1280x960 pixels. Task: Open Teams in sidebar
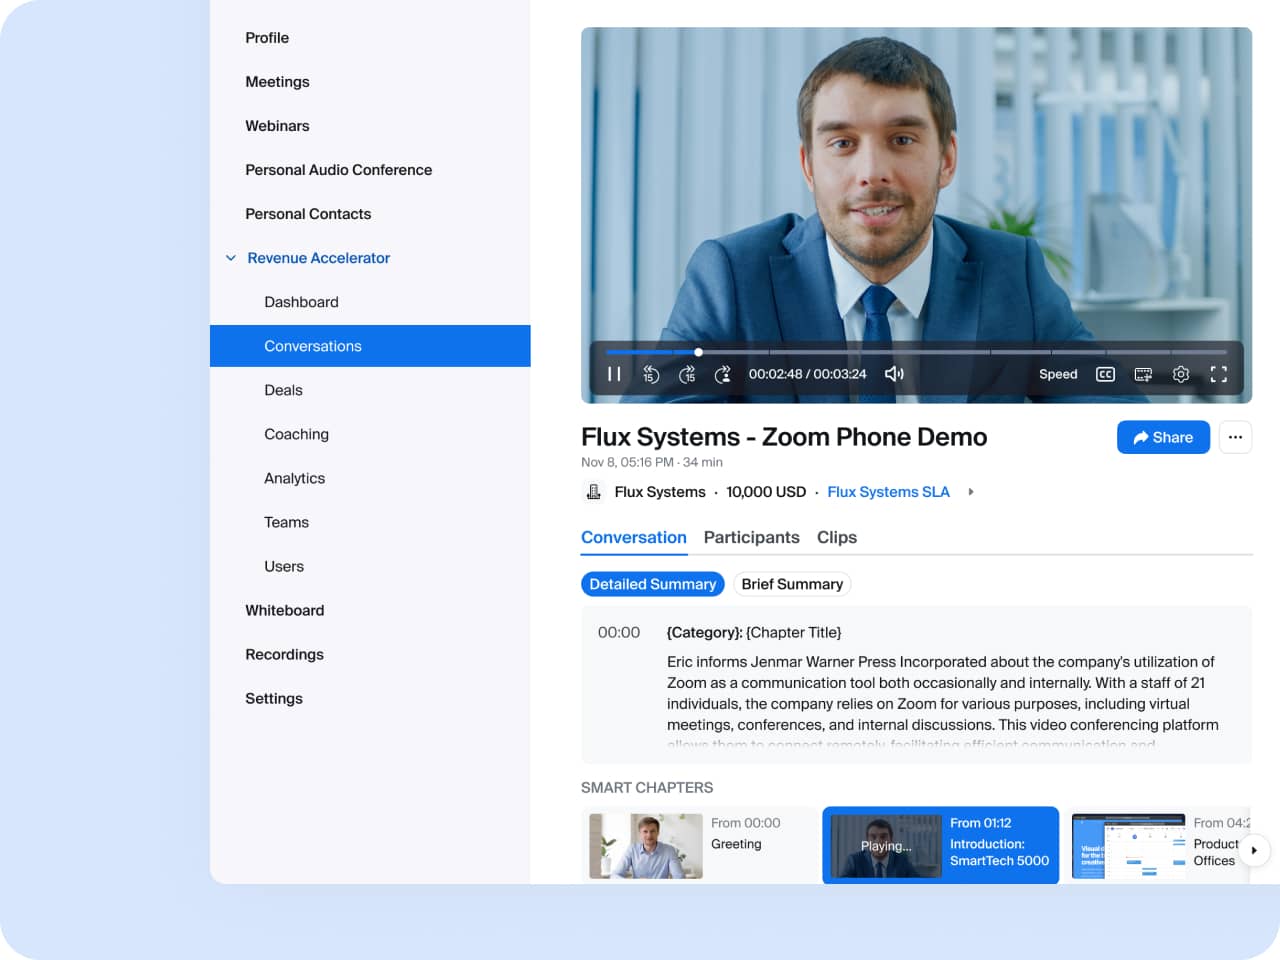point(286,522)
